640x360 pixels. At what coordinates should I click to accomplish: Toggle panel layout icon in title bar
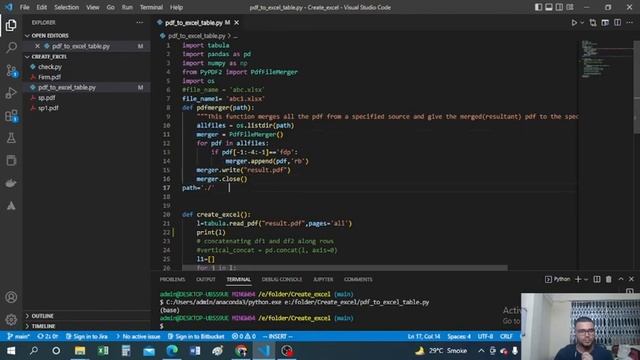(x=549, y=7)
